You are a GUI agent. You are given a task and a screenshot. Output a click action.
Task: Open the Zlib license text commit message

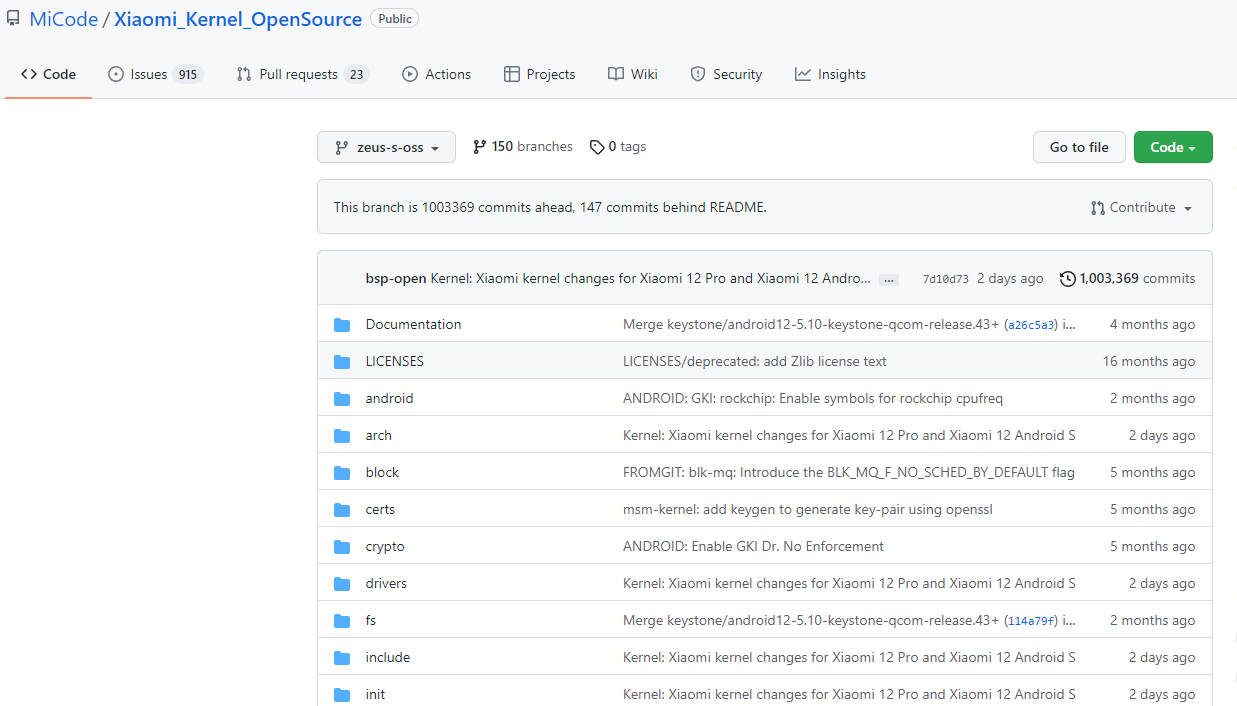pos(755,361)
